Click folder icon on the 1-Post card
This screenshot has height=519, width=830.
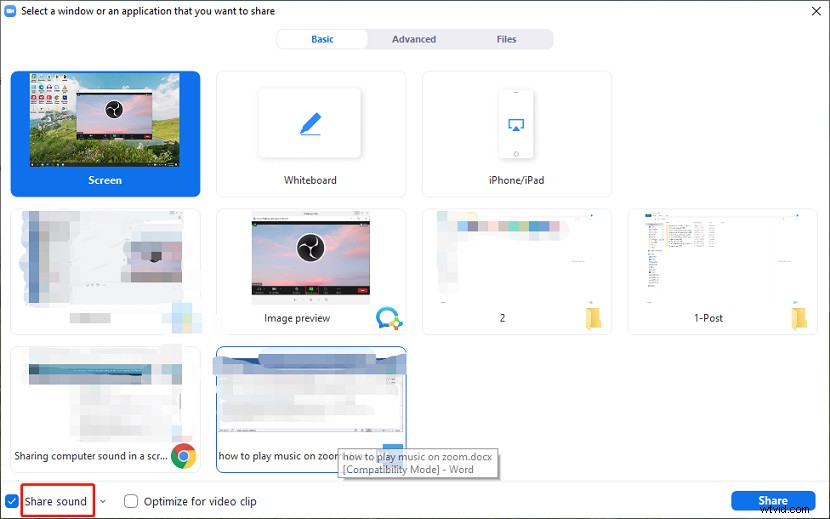799,318
